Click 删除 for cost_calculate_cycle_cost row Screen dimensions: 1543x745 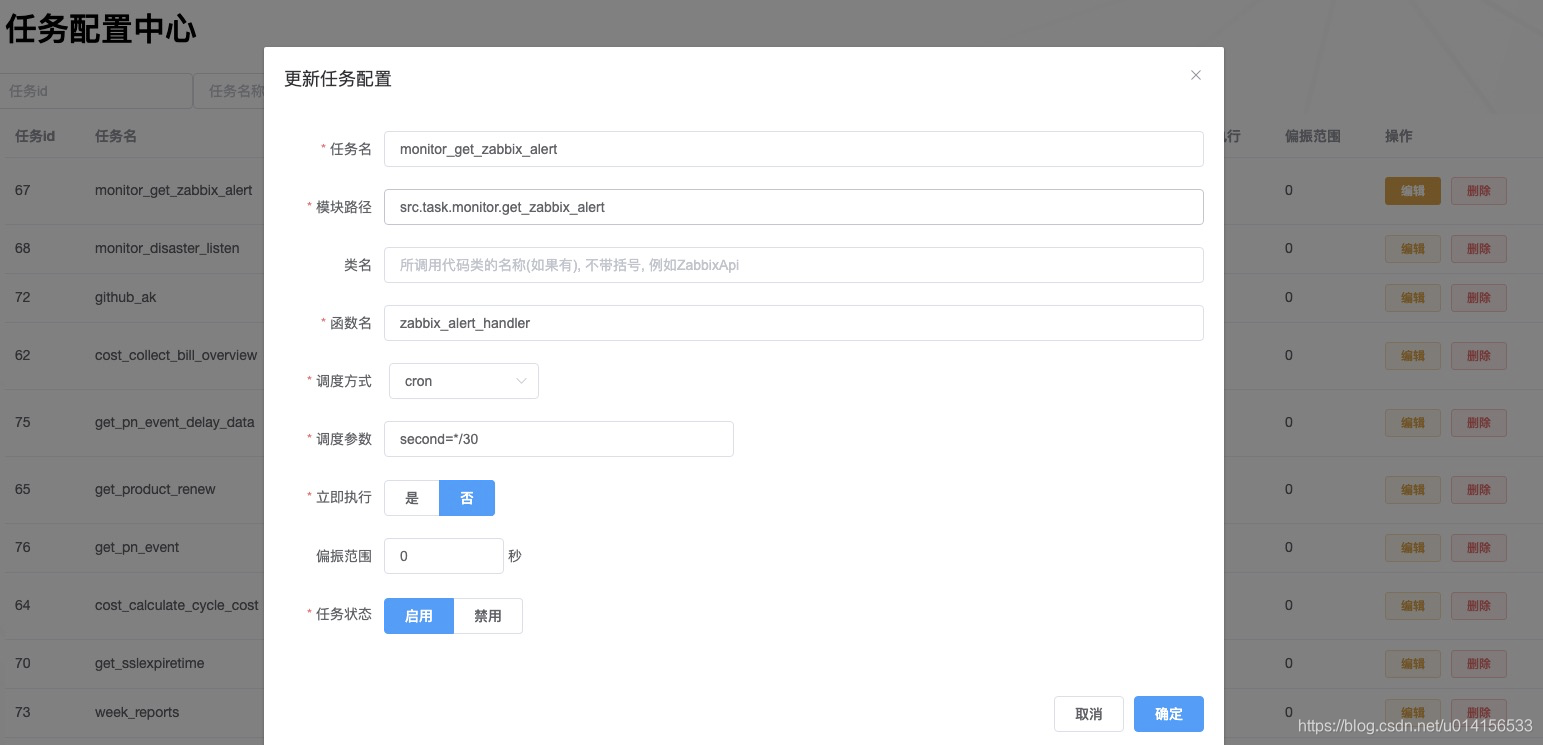(x=1479, y=606)
